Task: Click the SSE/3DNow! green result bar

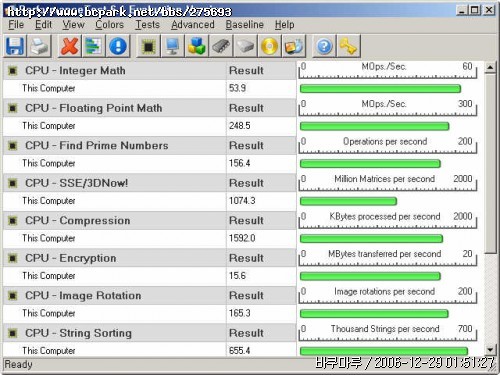Action: click(x=348, y=201)
